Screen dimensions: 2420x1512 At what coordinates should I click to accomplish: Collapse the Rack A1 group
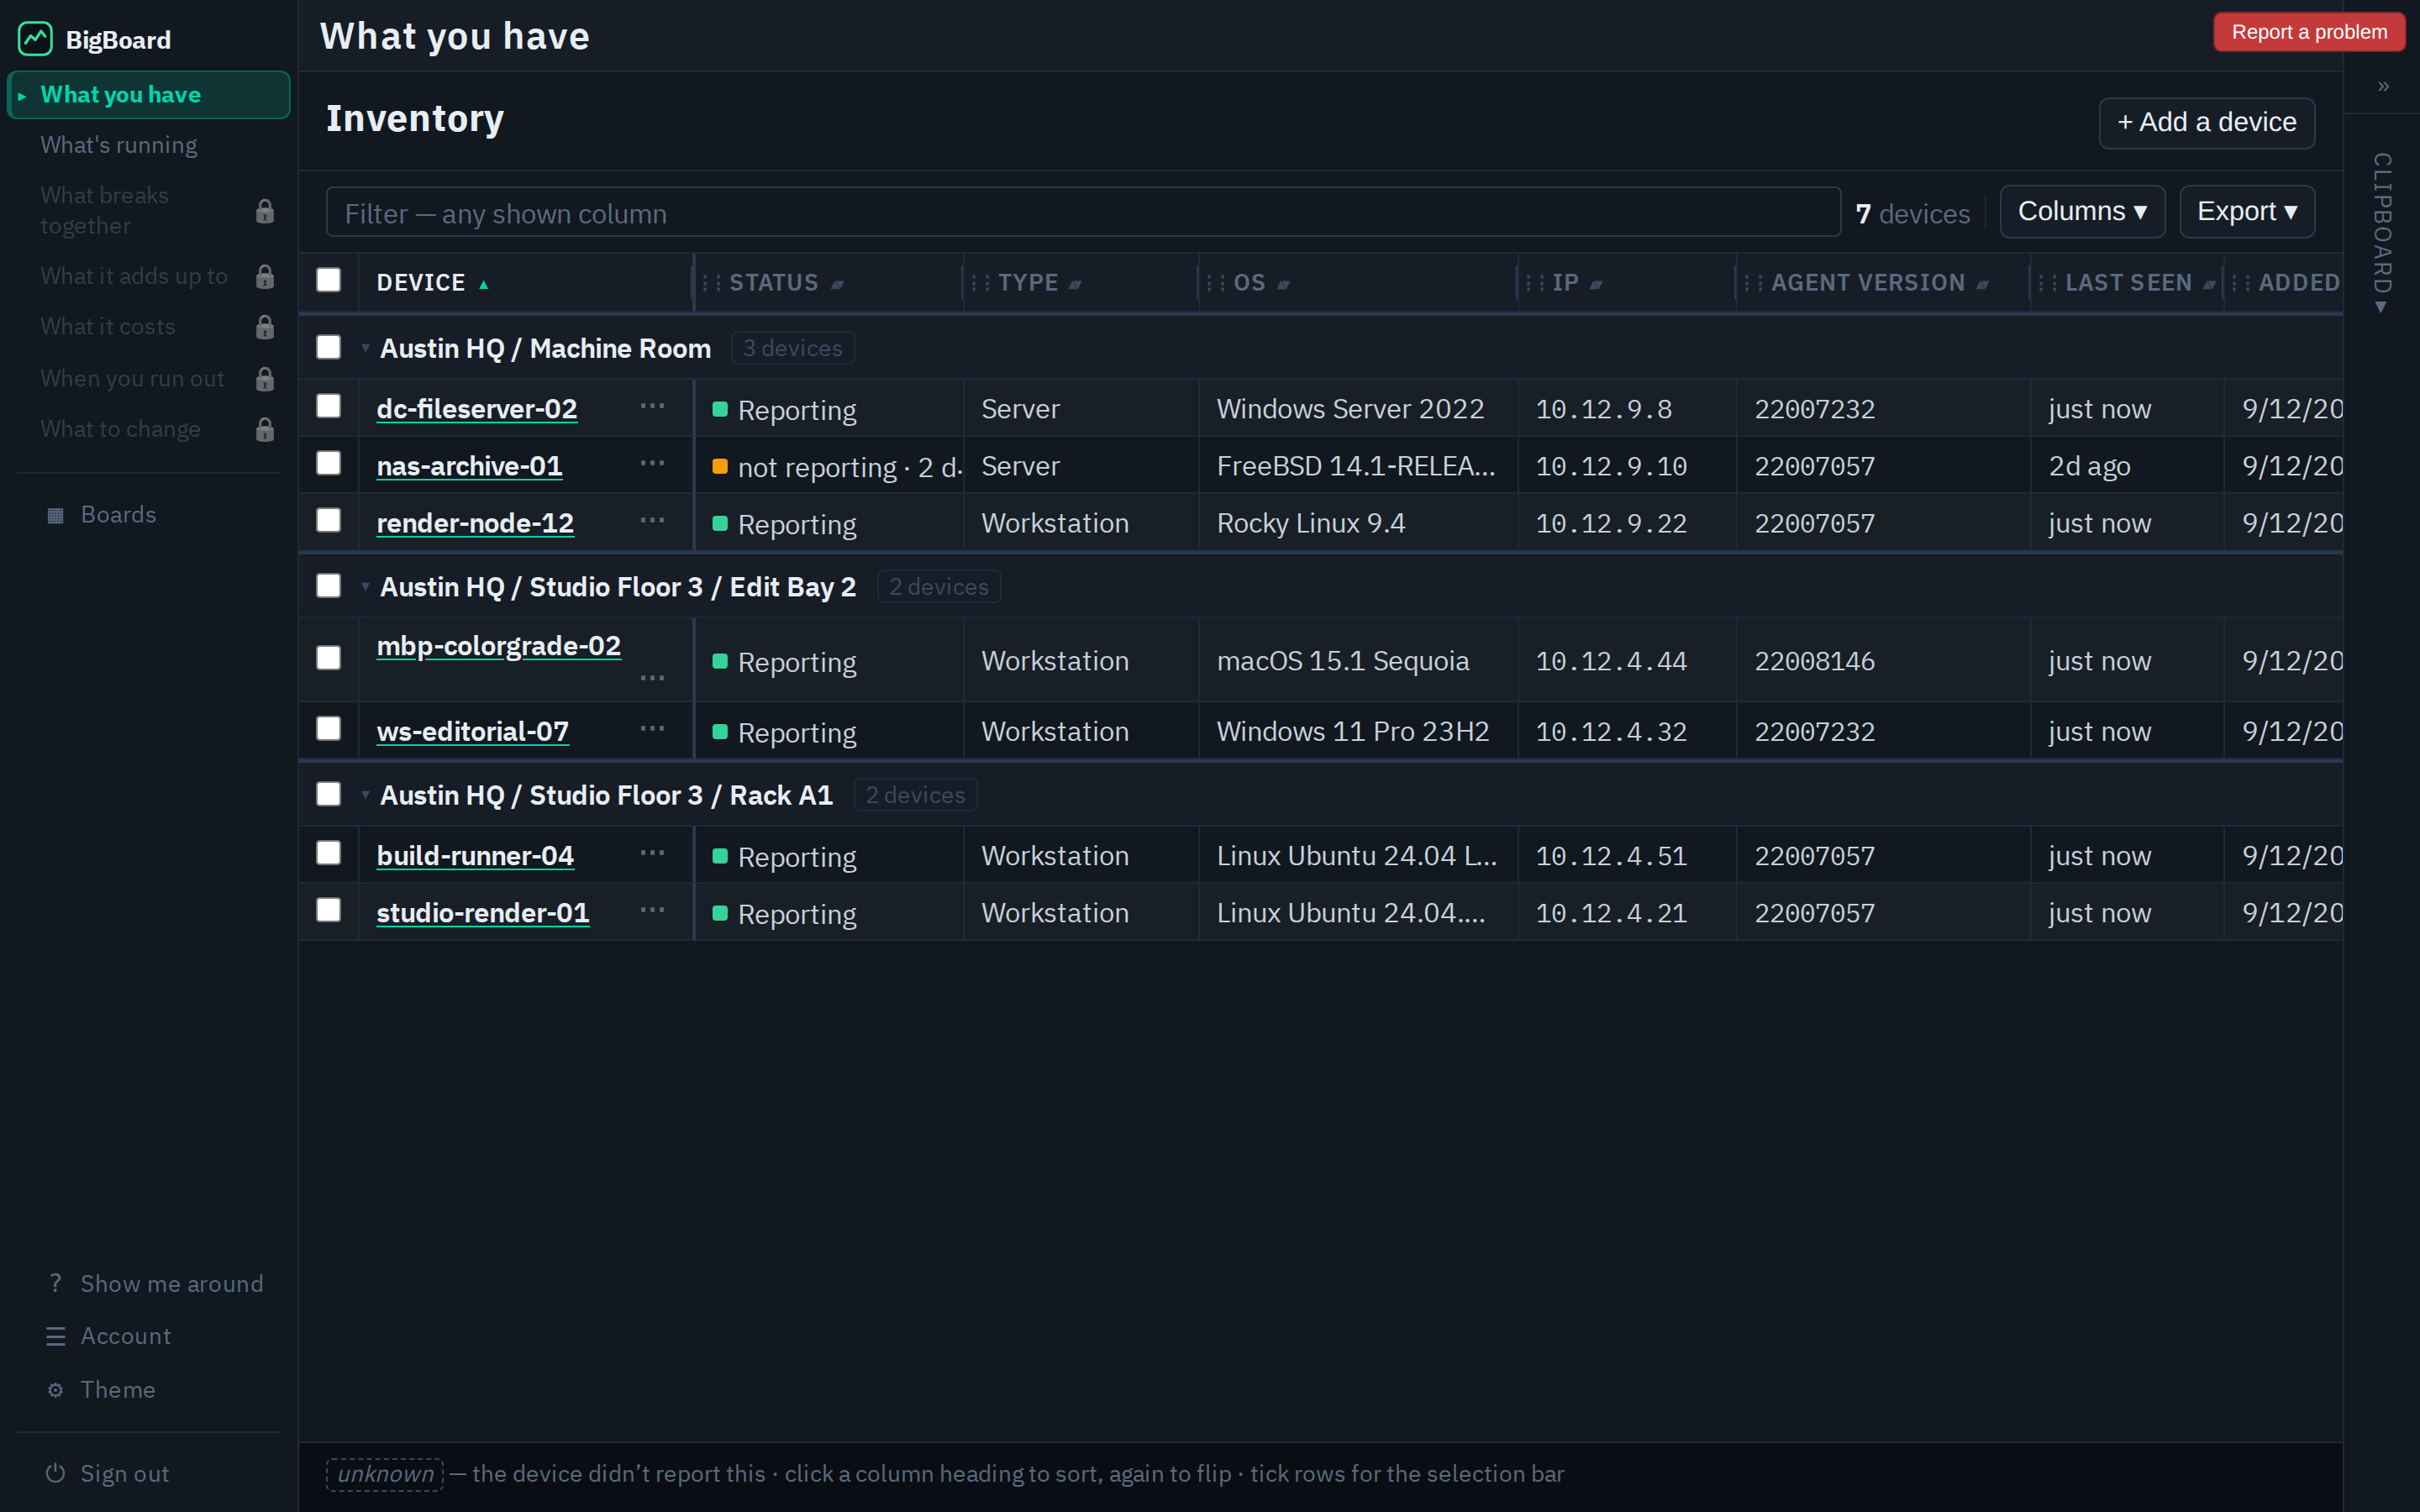(x=366, y=796)
